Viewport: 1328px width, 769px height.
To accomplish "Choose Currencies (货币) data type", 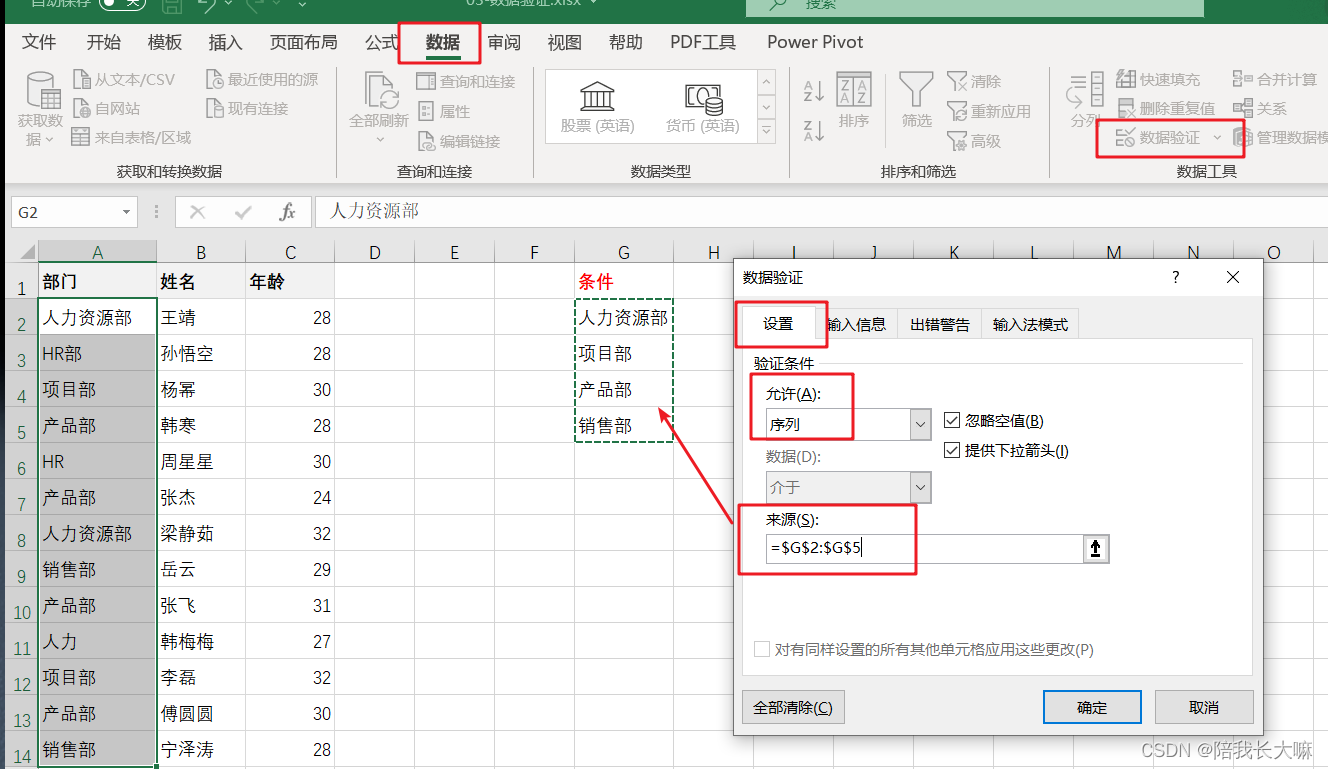I will (x=703, y=108).
